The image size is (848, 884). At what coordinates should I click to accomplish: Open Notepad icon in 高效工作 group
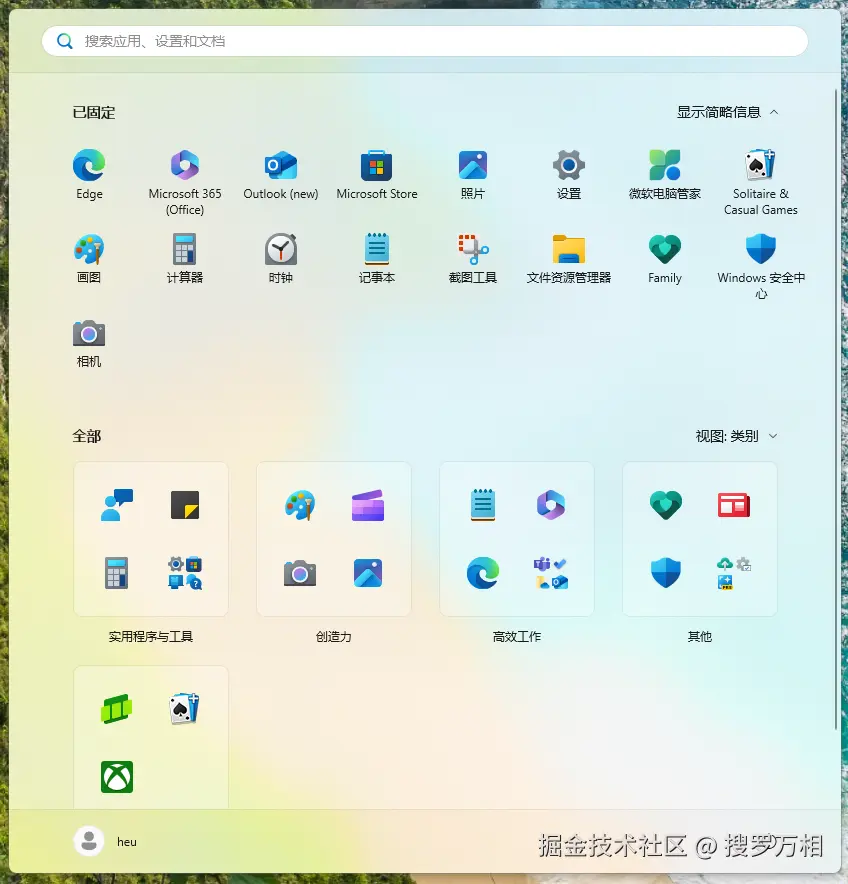(x=483, y=505)
